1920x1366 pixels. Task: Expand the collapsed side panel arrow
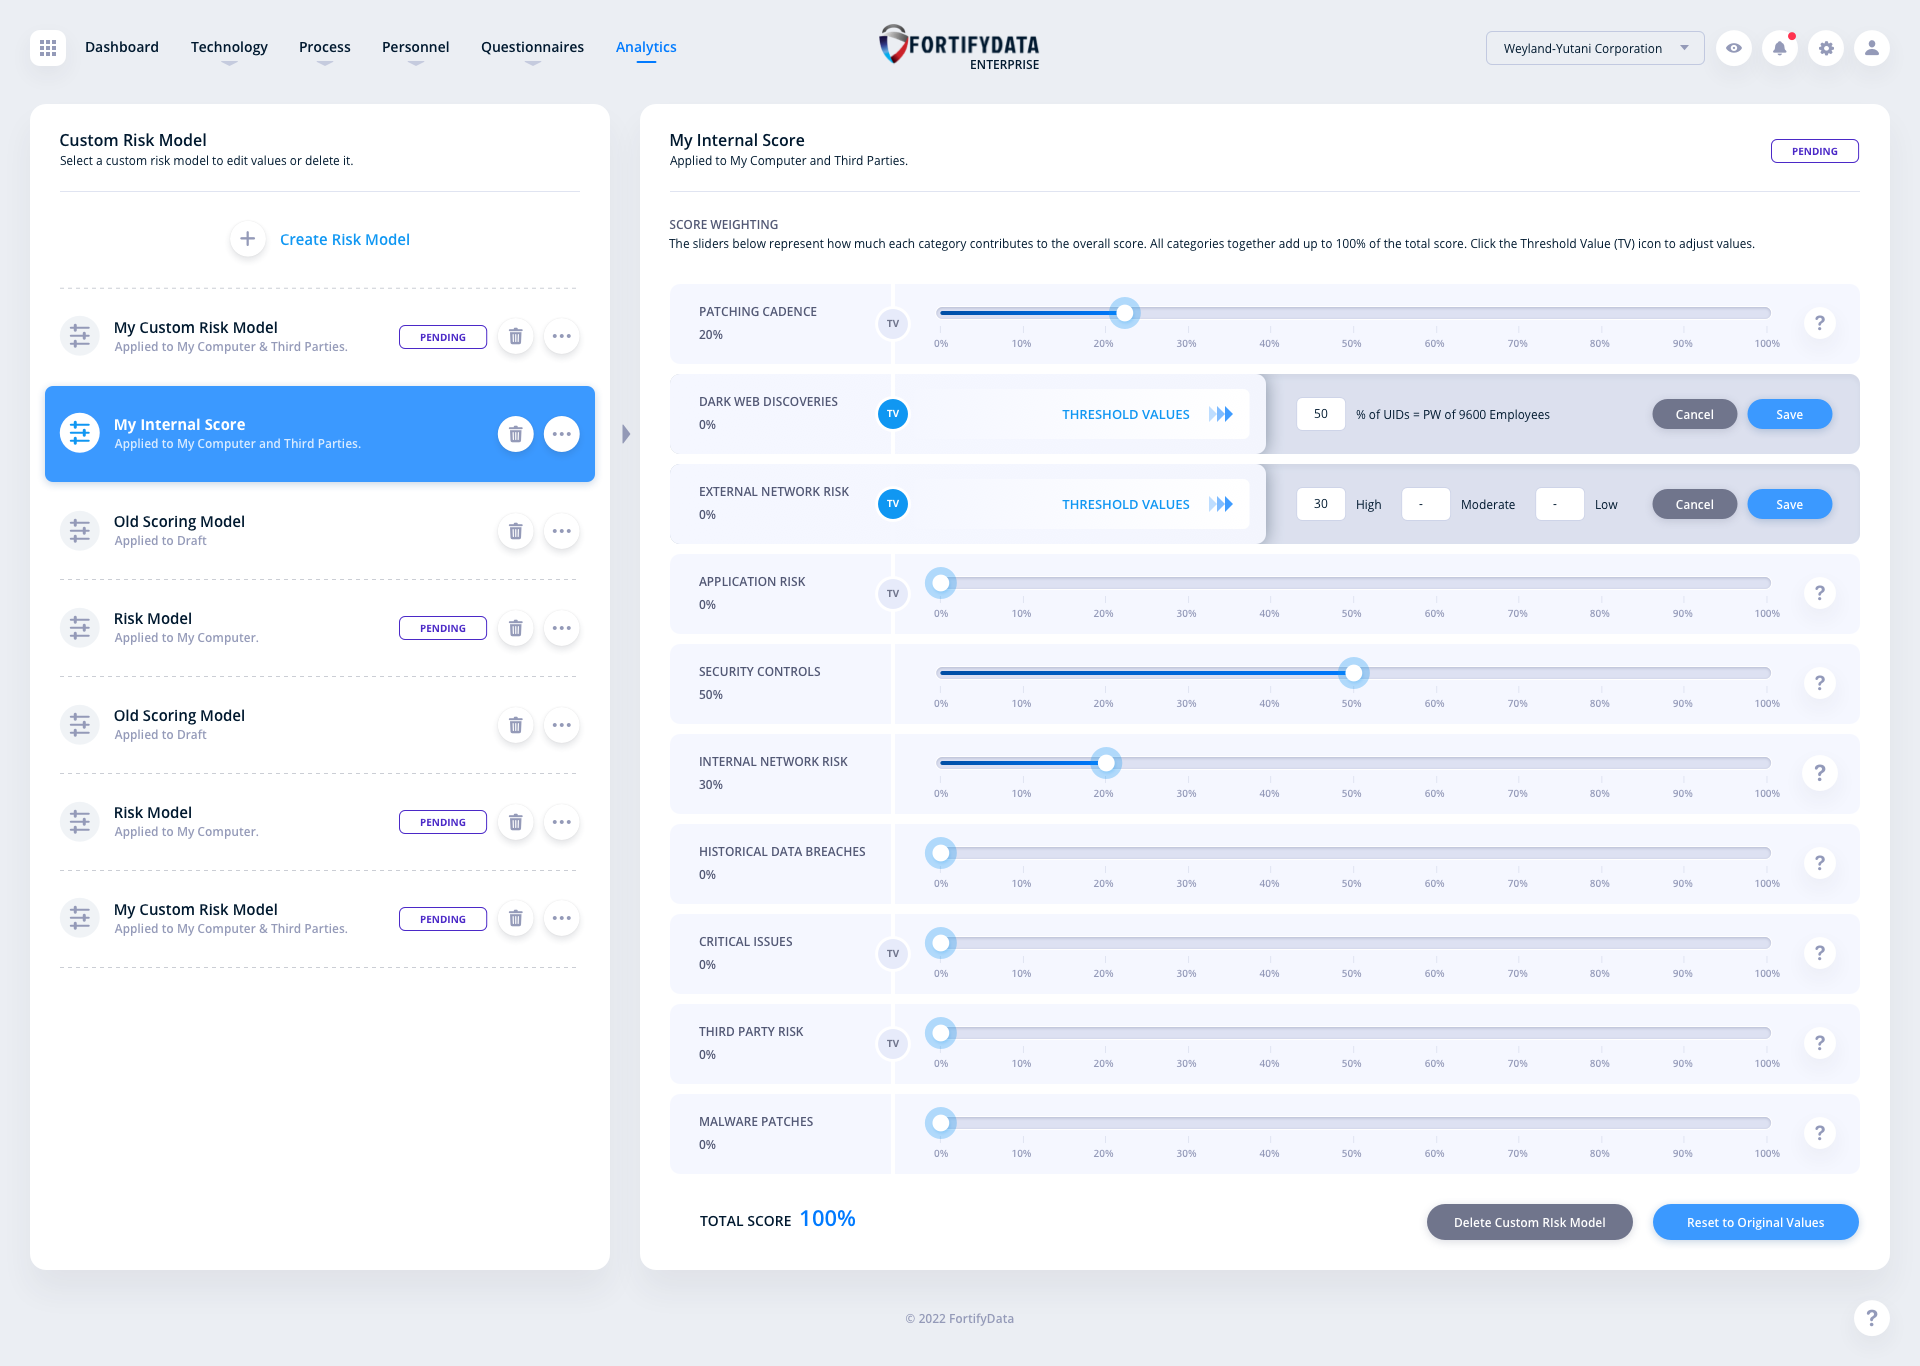[x=626, y=433]
